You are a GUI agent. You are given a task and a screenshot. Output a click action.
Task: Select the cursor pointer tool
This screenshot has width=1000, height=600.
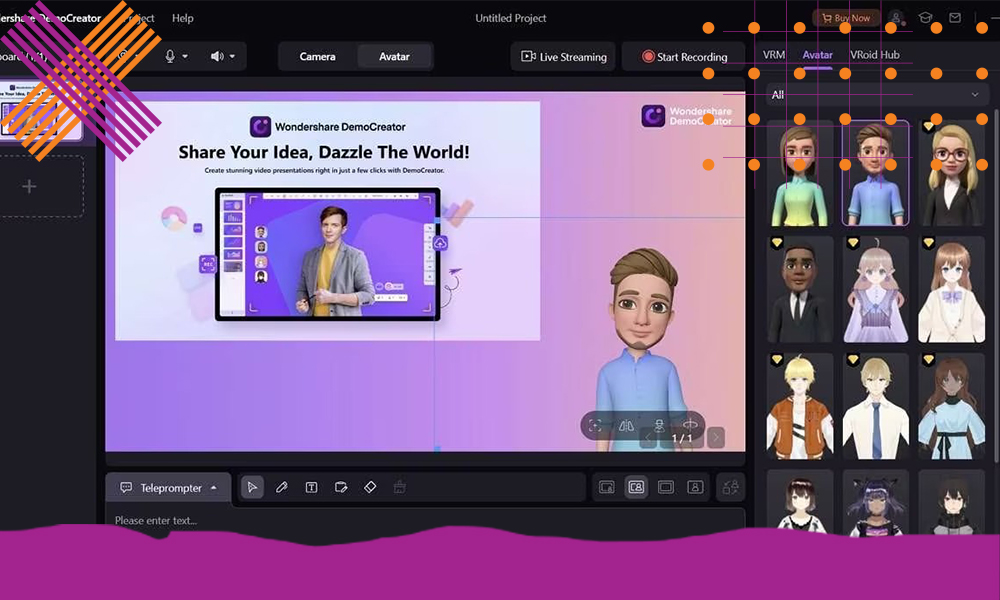(x=252, y=487)
